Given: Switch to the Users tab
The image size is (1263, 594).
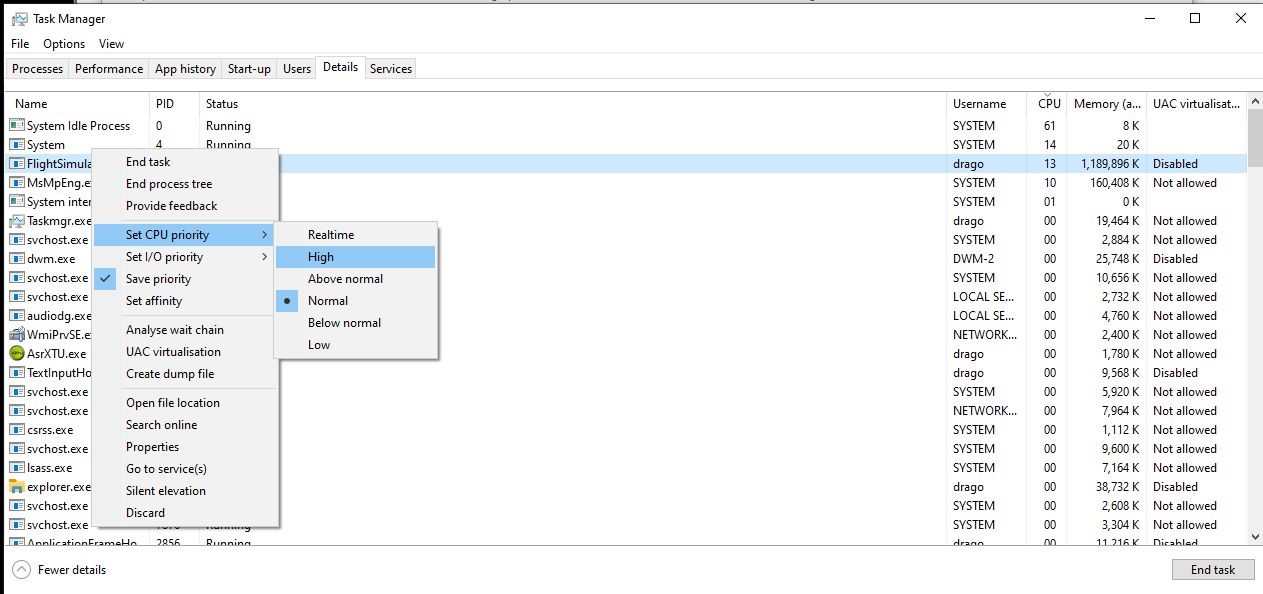Looking at the screenshot, I should [x=297, y=69].
